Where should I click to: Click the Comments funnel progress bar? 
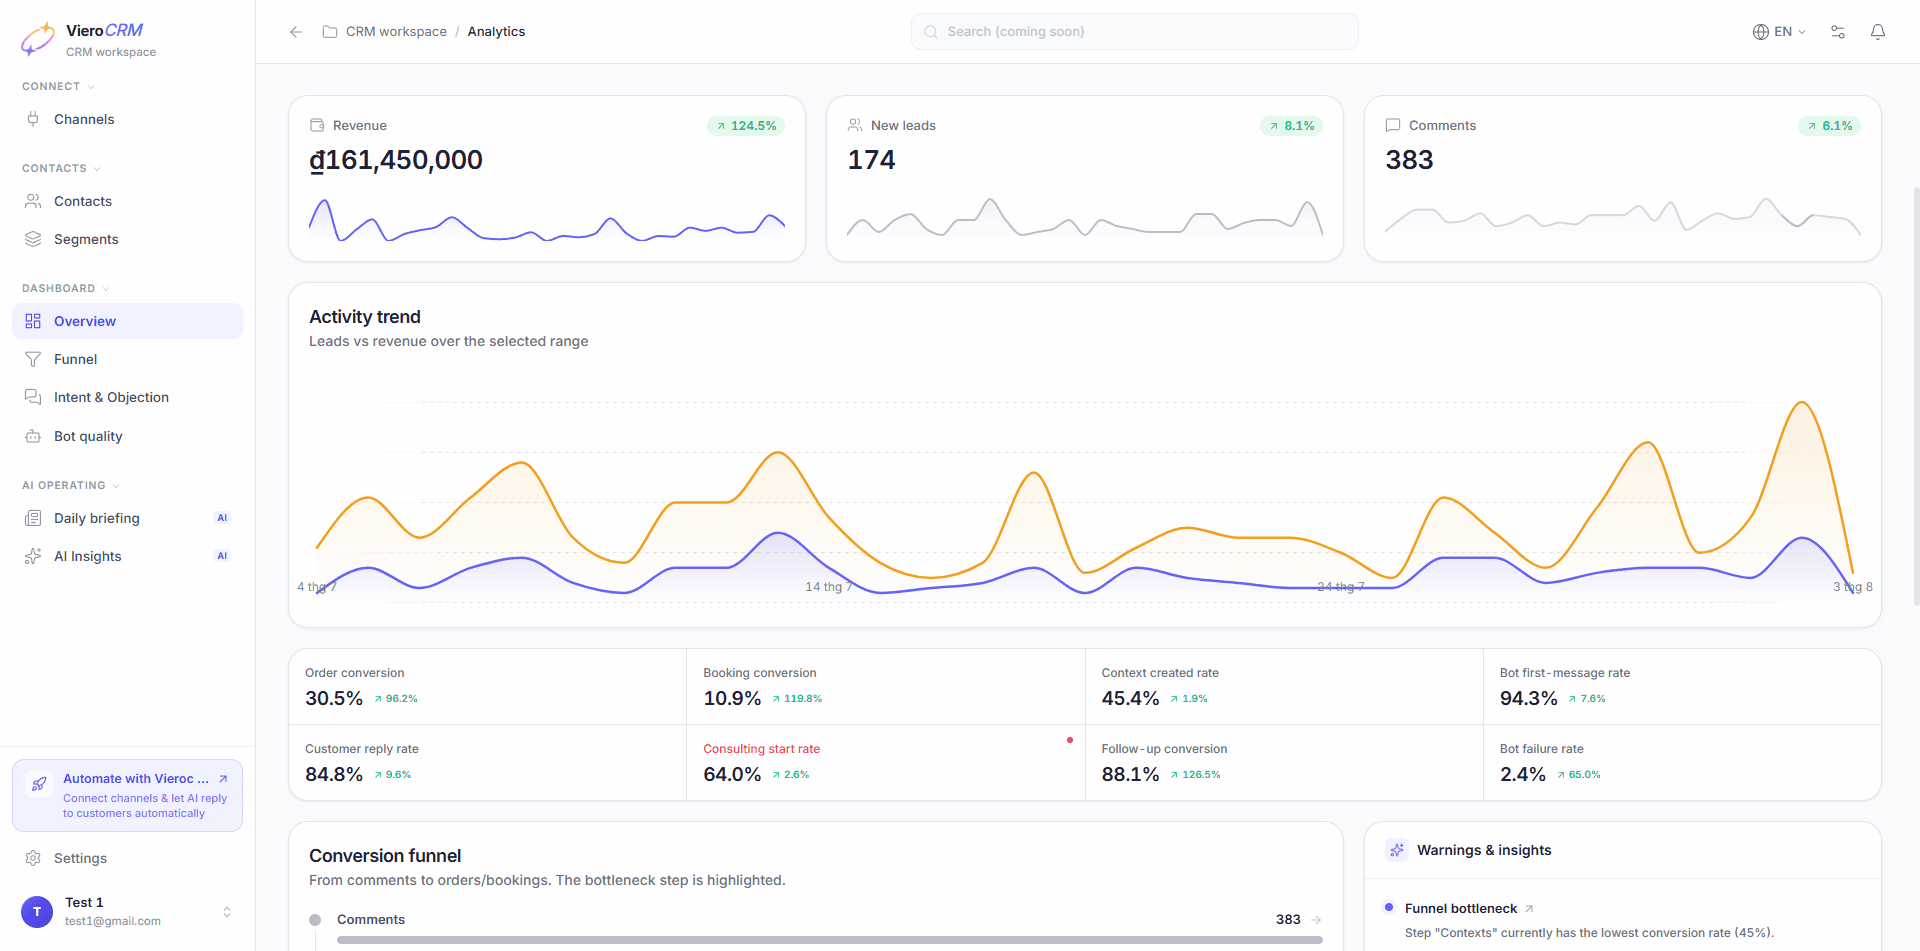click(x=829, y=940)
